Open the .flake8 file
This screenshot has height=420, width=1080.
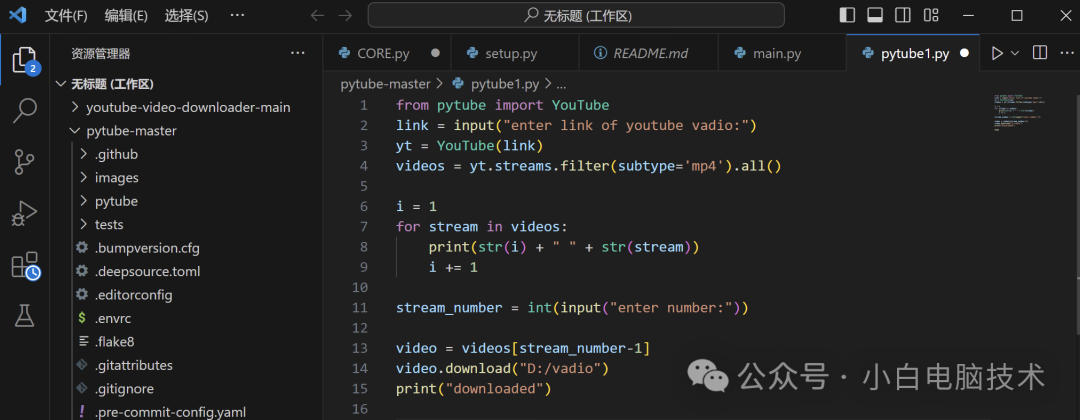point(187,342)
